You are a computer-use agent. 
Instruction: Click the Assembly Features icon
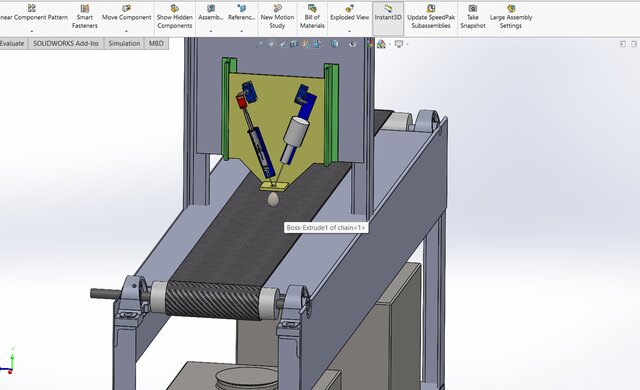click(211, 13)
